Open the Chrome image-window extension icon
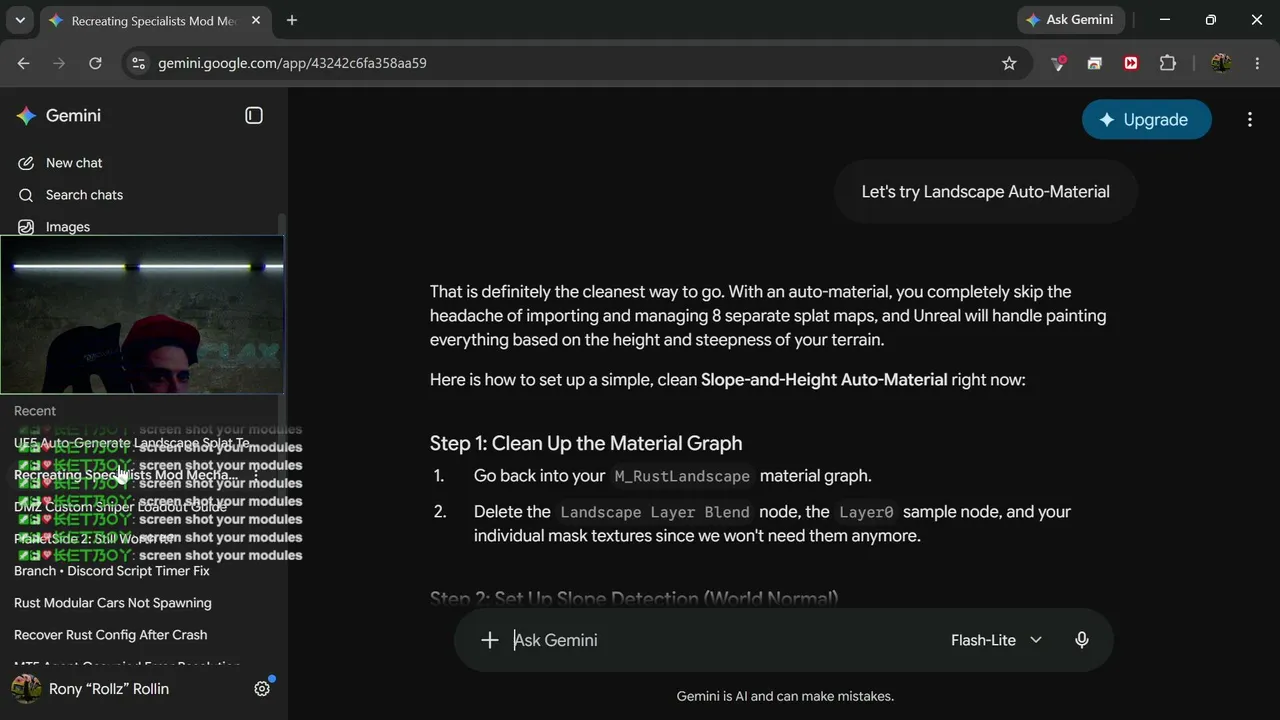The width and height of the screenshot is (1280, 720). click(x=1095, y=63)
